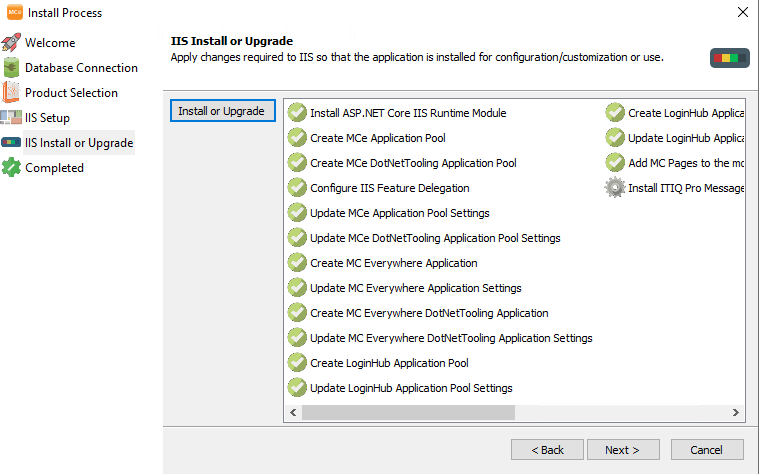Click checkmark beside Create LoginHub Applica
This screenshot has height=474, width=759.
[x=615, y=112]
